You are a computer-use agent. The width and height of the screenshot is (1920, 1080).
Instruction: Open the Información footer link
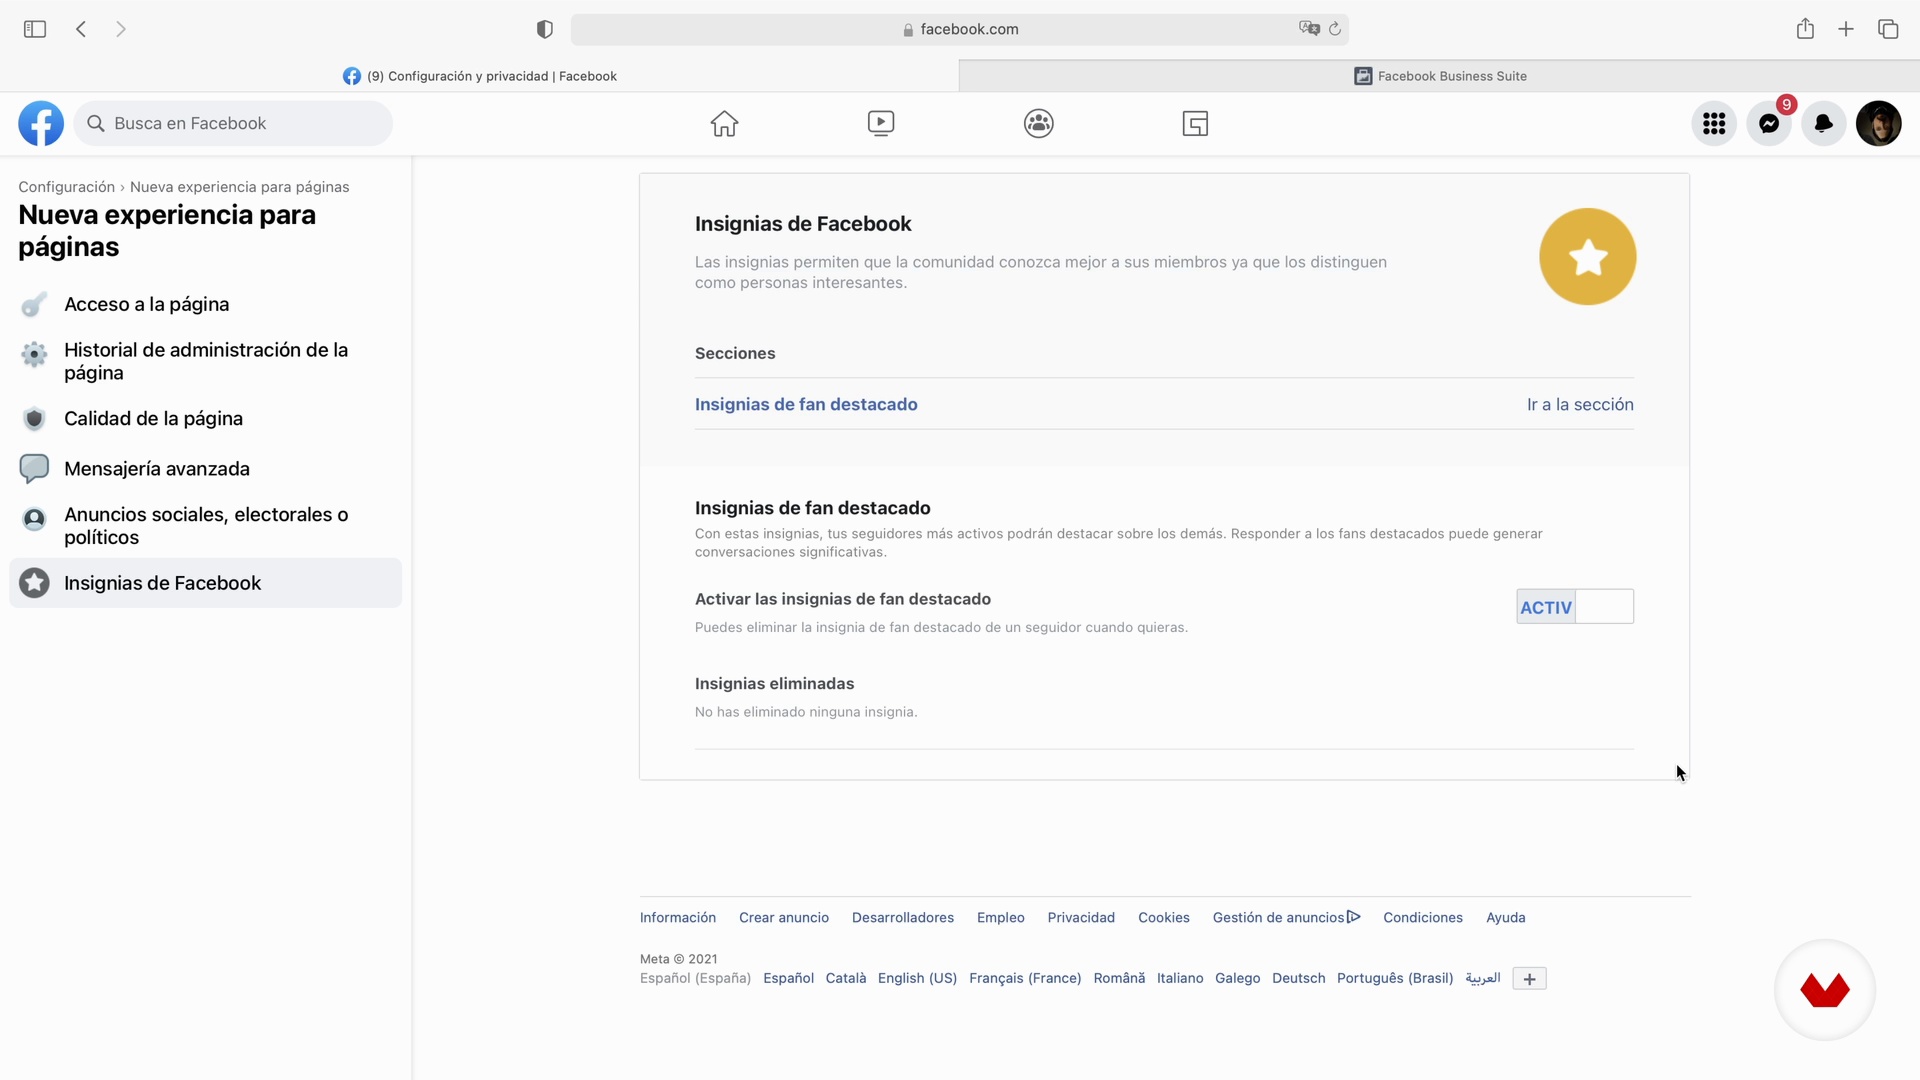(x=678, y=917)
